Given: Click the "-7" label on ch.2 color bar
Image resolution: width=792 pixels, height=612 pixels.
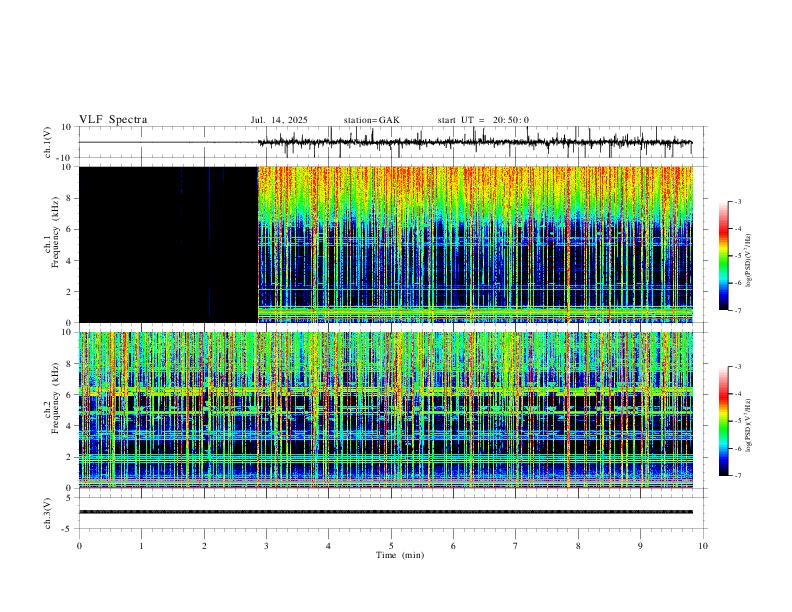Looking at the screenshot, I should tap(737, 476).
